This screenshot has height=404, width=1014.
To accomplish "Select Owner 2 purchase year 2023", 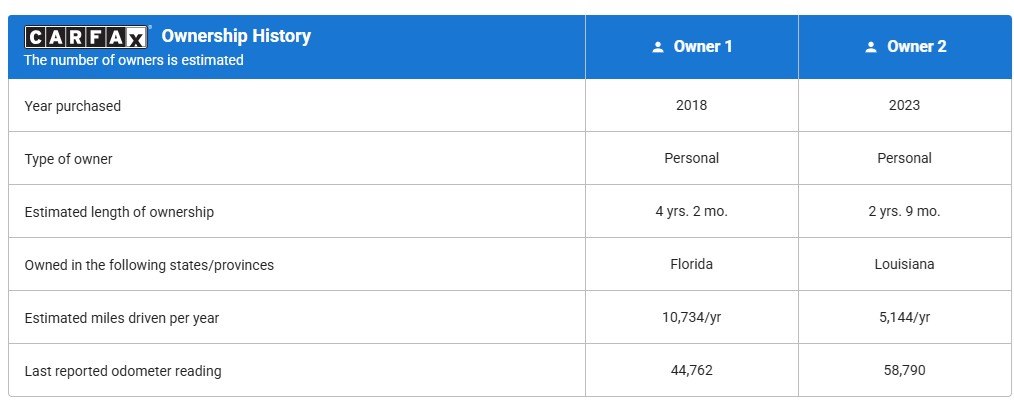I will coord(904,105).
